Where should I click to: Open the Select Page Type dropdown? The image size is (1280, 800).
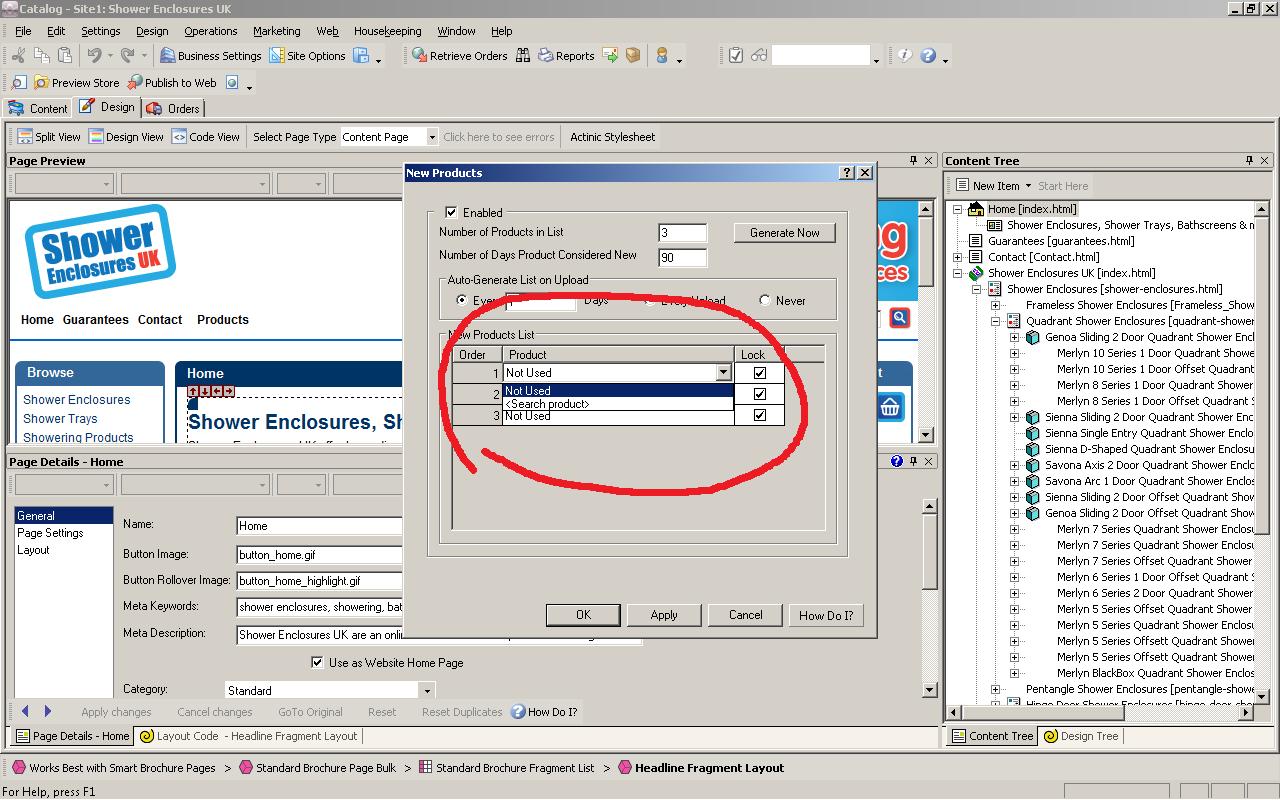click(x=431, y=137)
